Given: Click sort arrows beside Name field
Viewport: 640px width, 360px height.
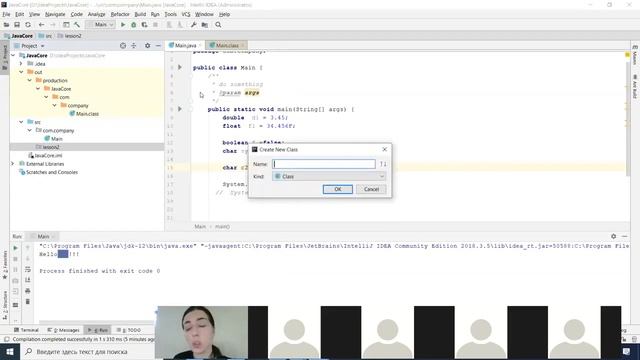Looking at the screenshot, I should (383, 164).
